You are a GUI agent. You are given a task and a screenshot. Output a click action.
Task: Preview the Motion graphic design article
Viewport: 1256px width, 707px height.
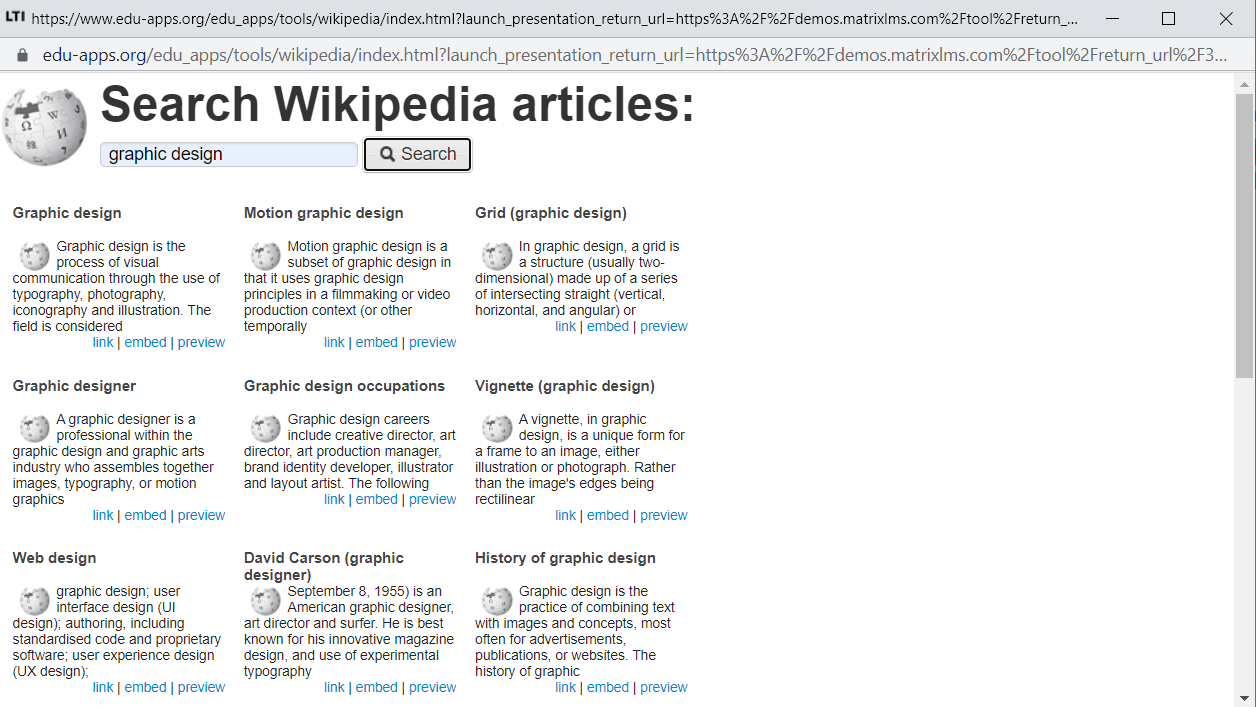(432, 342)
